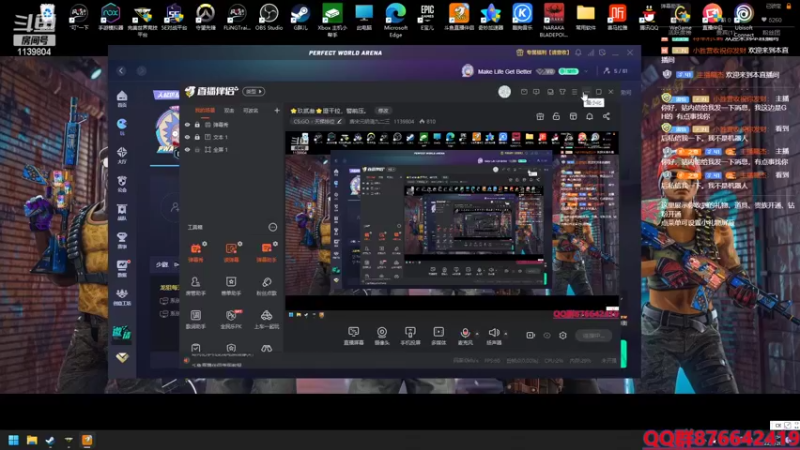Click the unlock padlock icon above preview
The width and height of the screenshot is (800, 450).
[x=556, y=116]
